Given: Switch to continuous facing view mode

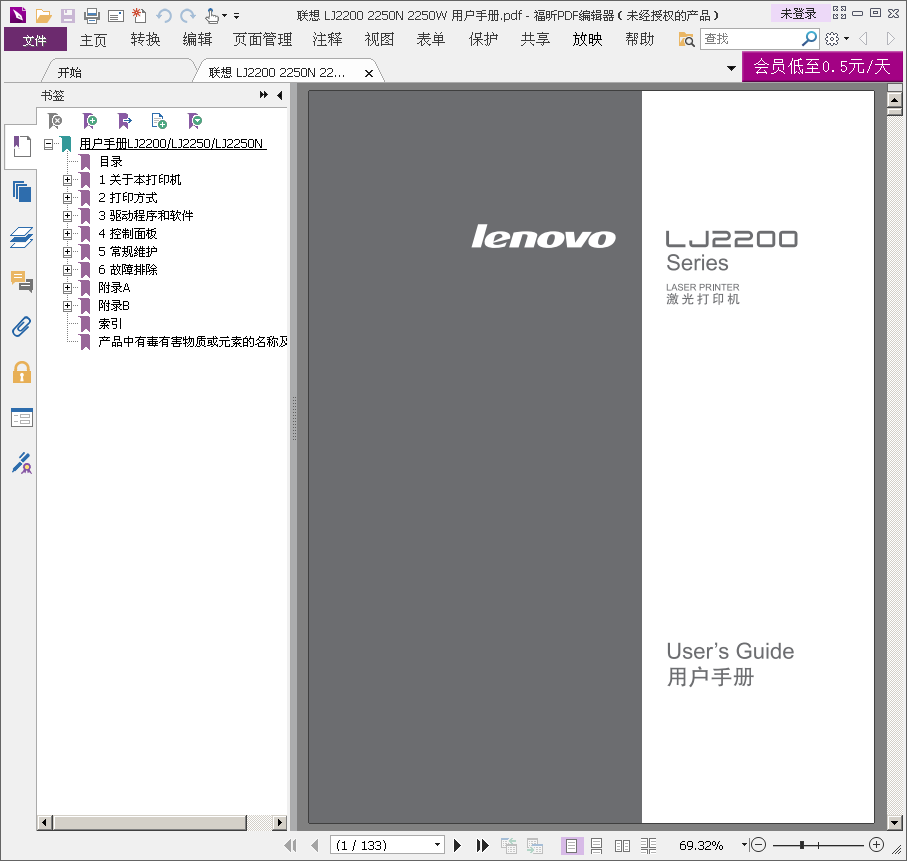Looking at the screenshot, I should pos(648,846).
